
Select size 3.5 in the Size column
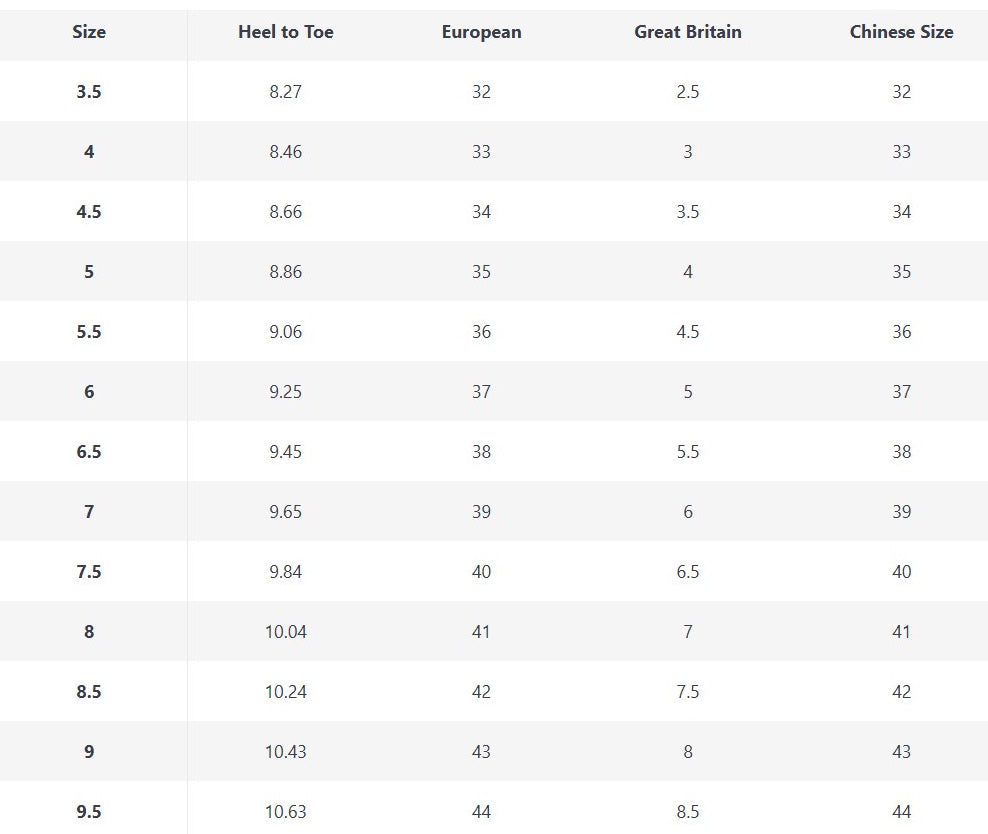[89, 92]
